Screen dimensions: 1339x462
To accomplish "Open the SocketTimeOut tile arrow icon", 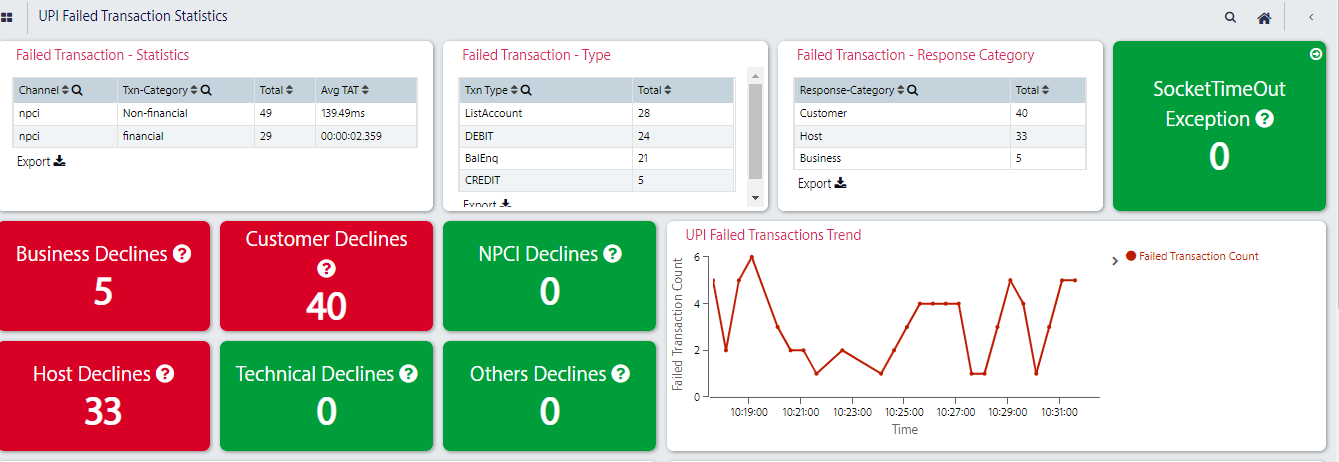I will pos(1316,54).
